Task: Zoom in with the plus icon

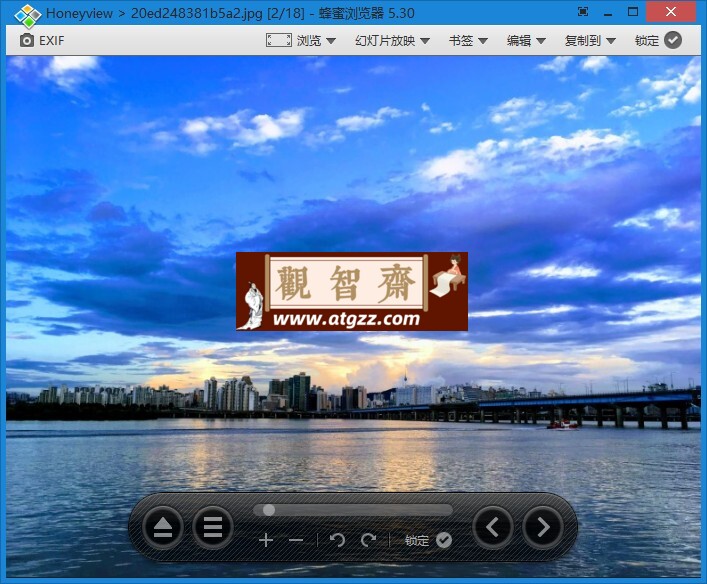Action: coord(266,540)
